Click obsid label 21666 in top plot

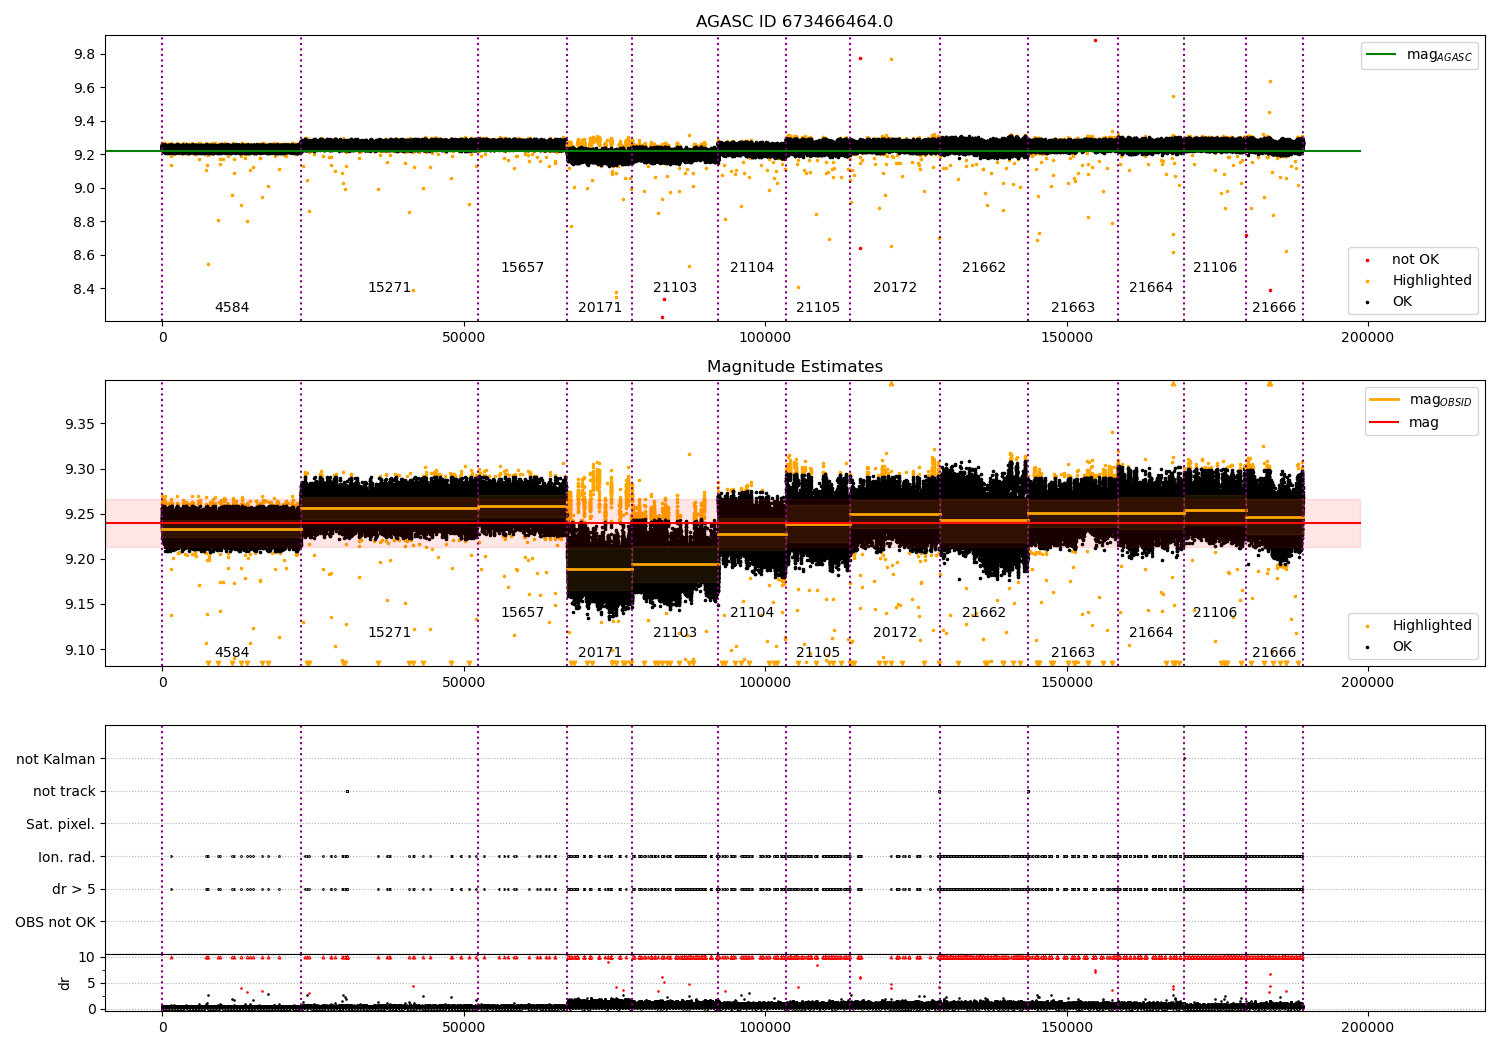tap(1274, 307)
